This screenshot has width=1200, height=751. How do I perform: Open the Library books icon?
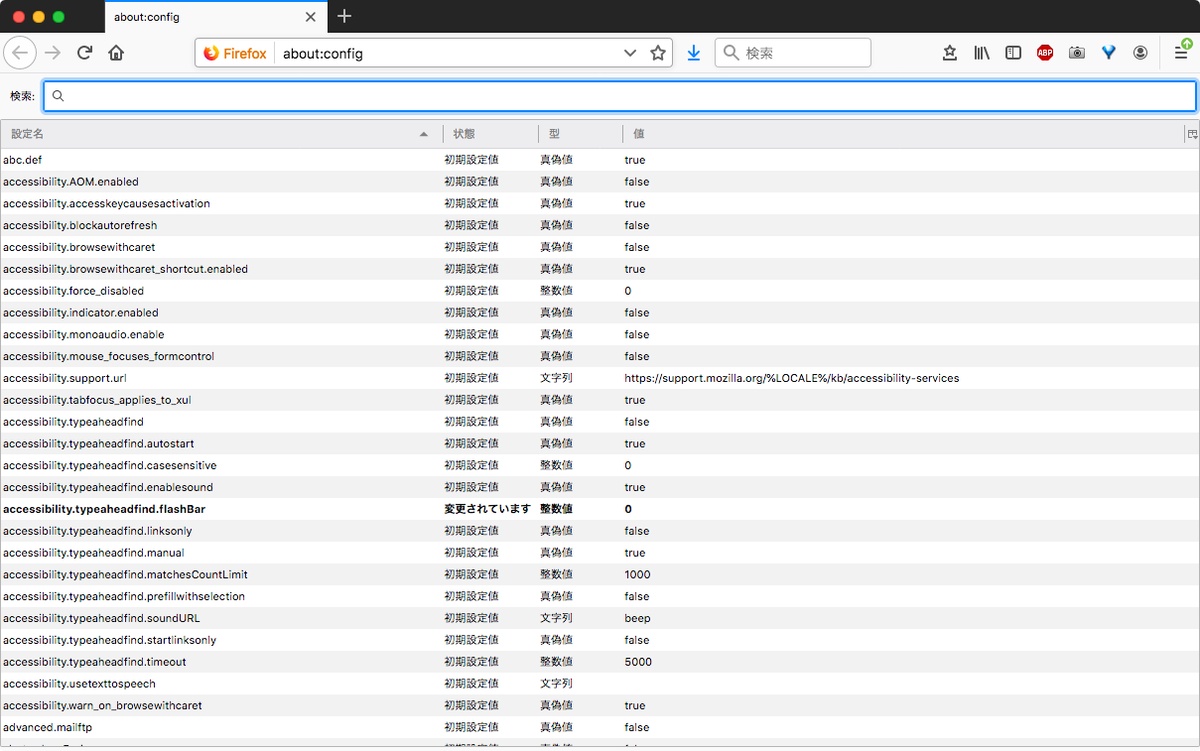coord(981,53)
